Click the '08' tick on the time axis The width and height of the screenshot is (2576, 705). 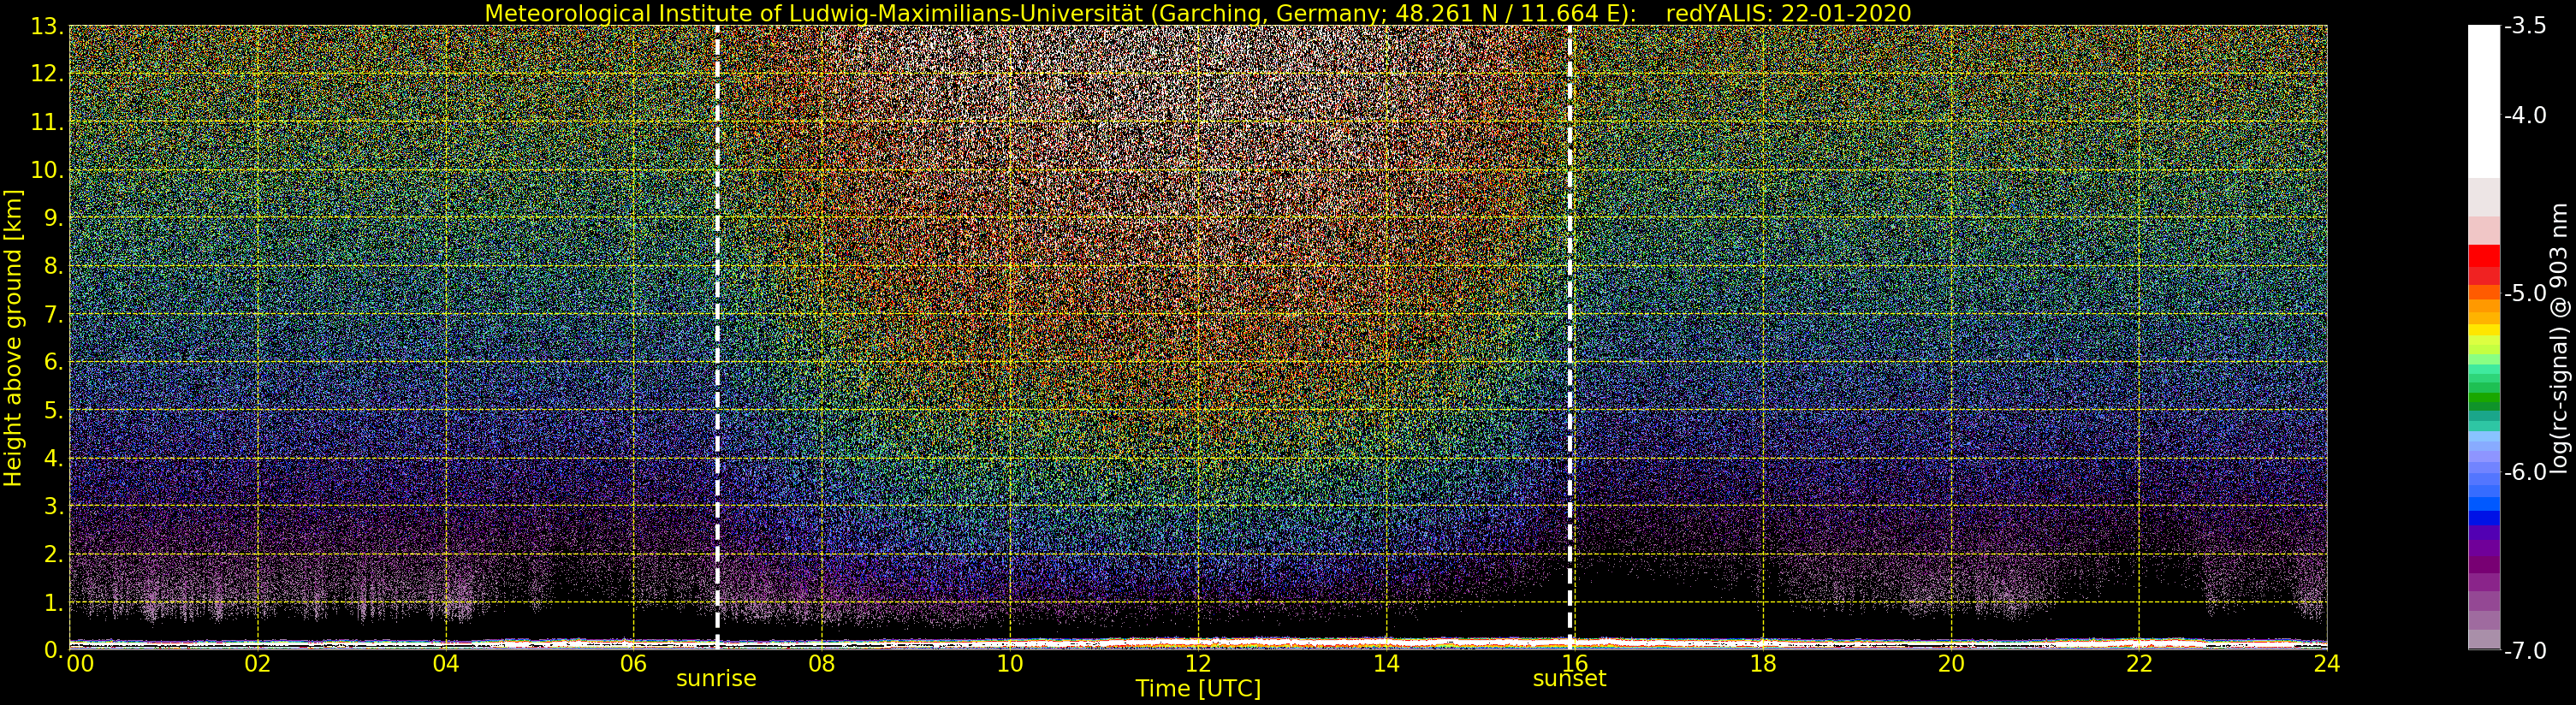(821, 664)
